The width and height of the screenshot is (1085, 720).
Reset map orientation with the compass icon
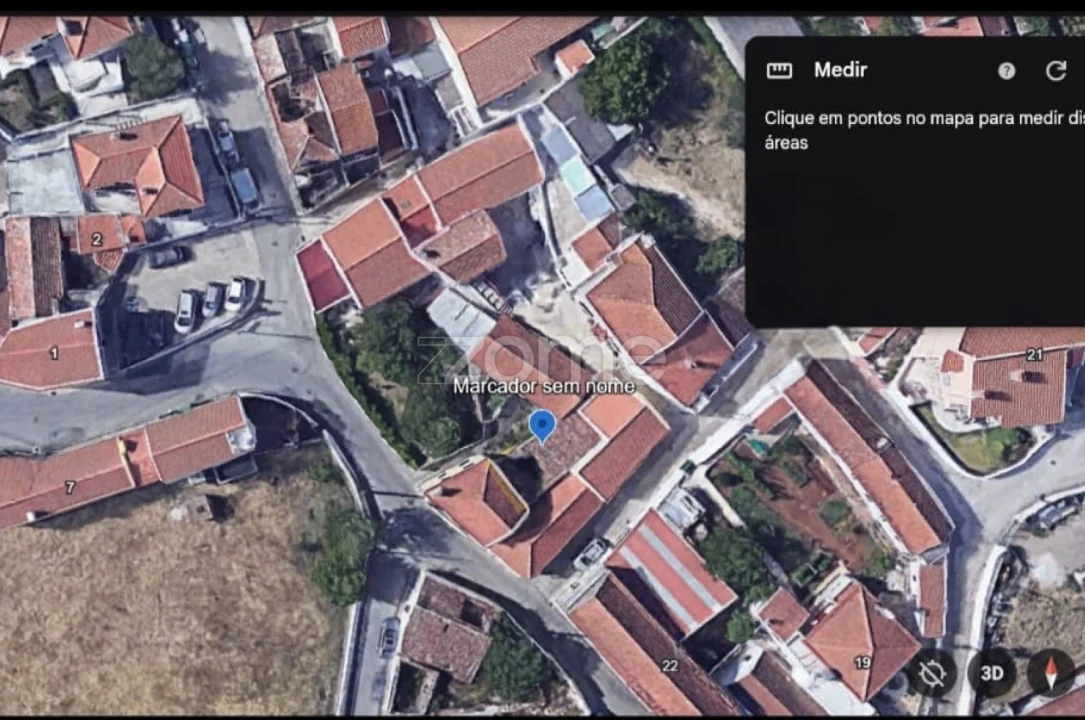coord(1050,672)
